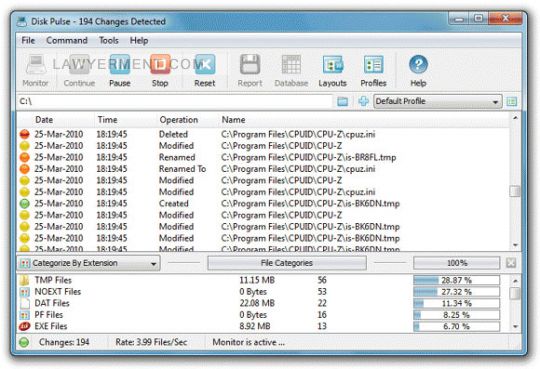Open the Categorize By Extension dropdown

[x=89, y=263]
